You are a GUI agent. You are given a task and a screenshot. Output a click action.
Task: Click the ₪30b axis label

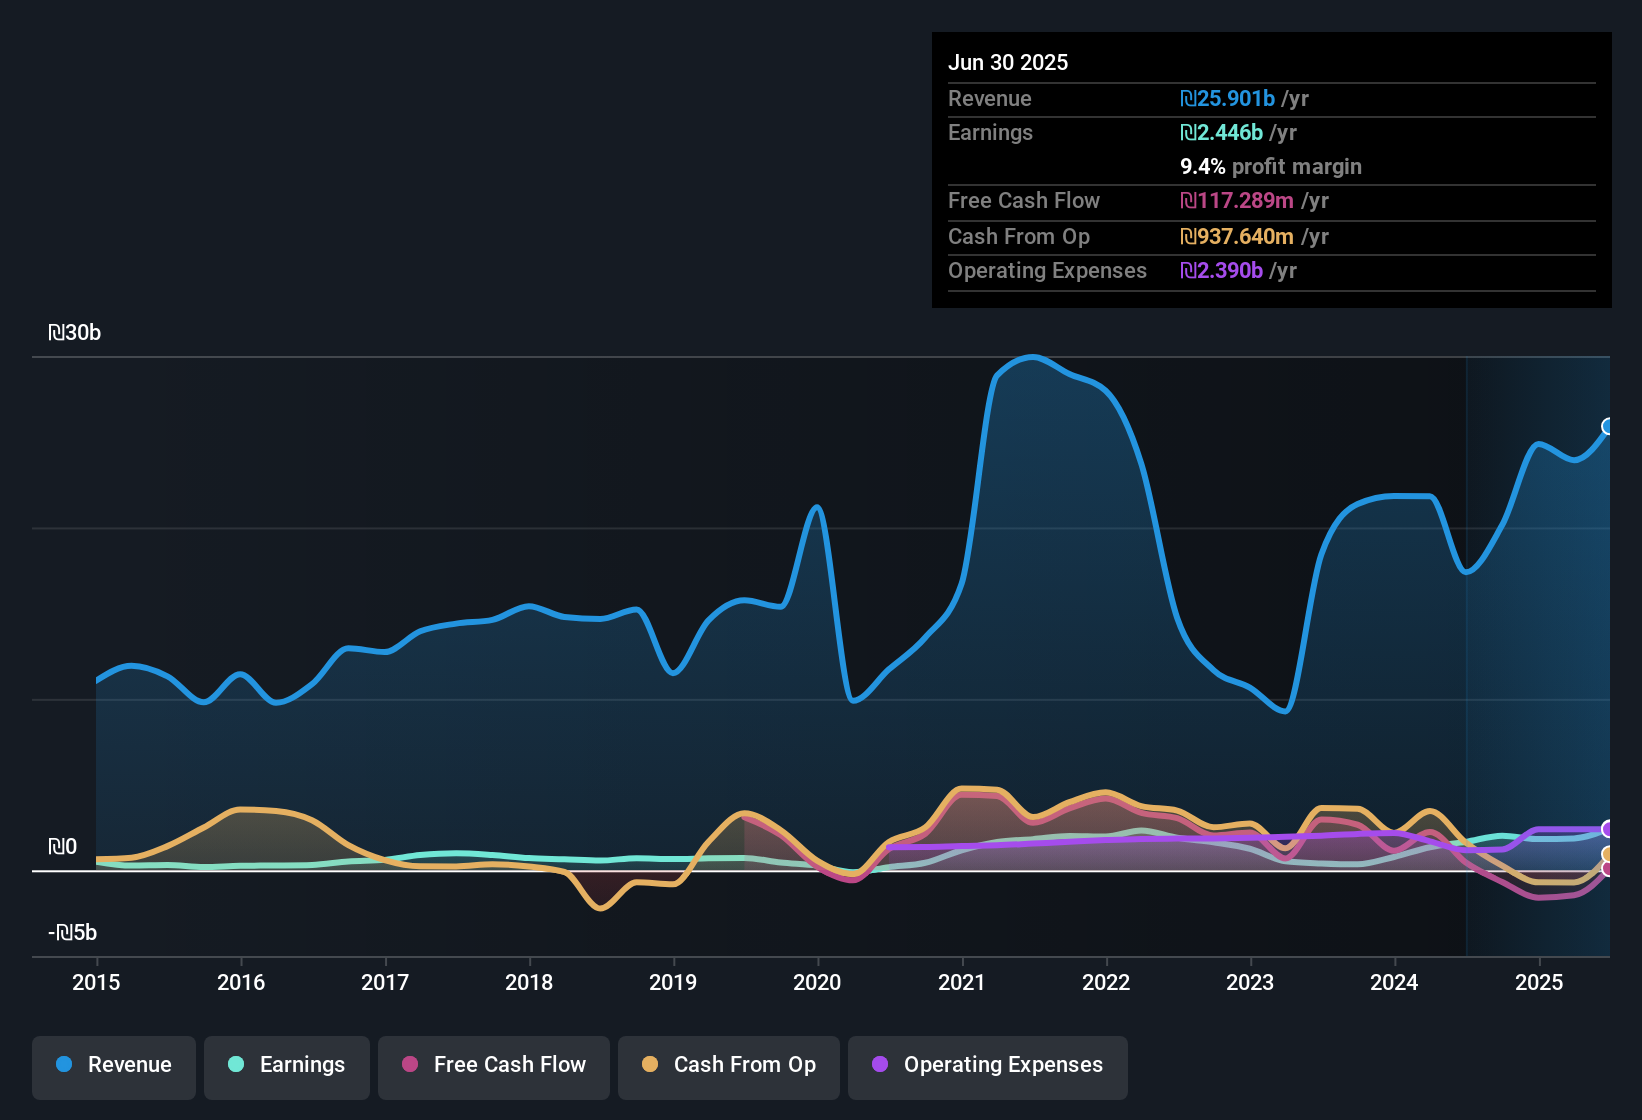tap(74, 331)
